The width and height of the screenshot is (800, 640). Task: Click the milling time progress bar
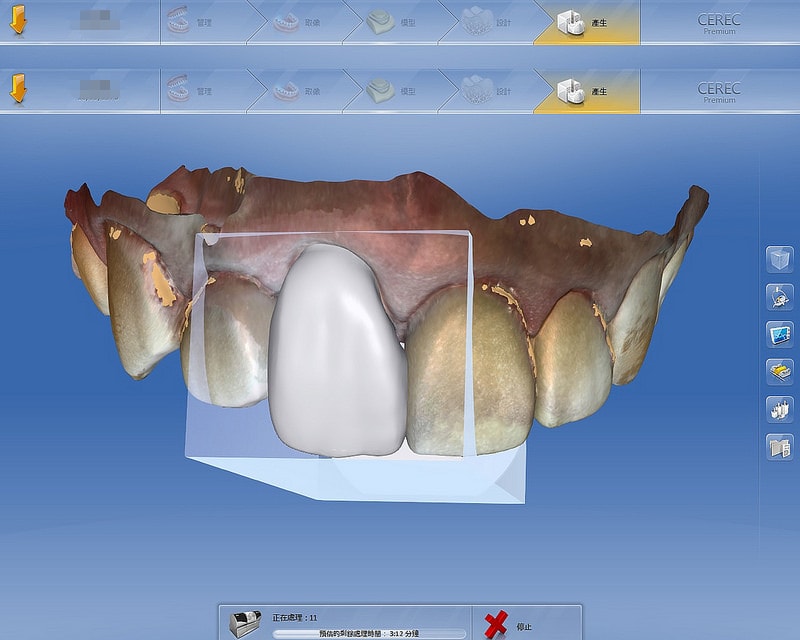pos(370,633)
